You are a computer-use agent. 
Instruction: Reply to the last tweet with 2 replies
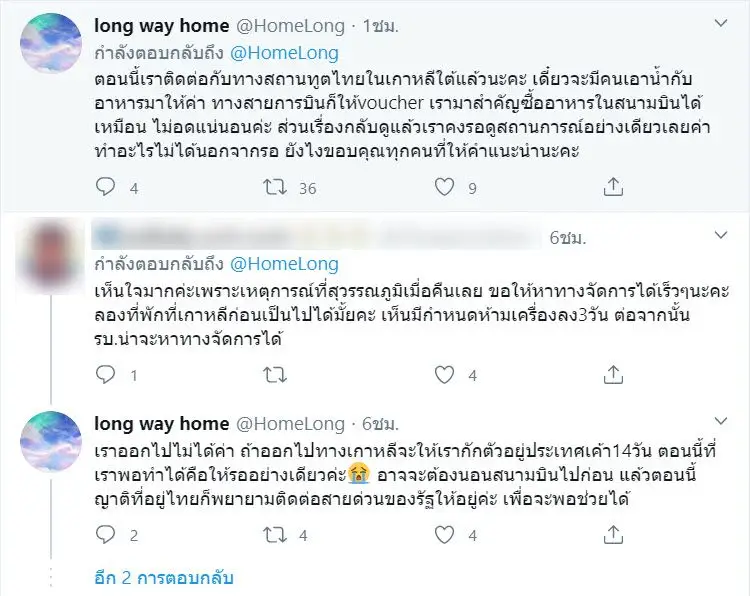tap(107, 535)
